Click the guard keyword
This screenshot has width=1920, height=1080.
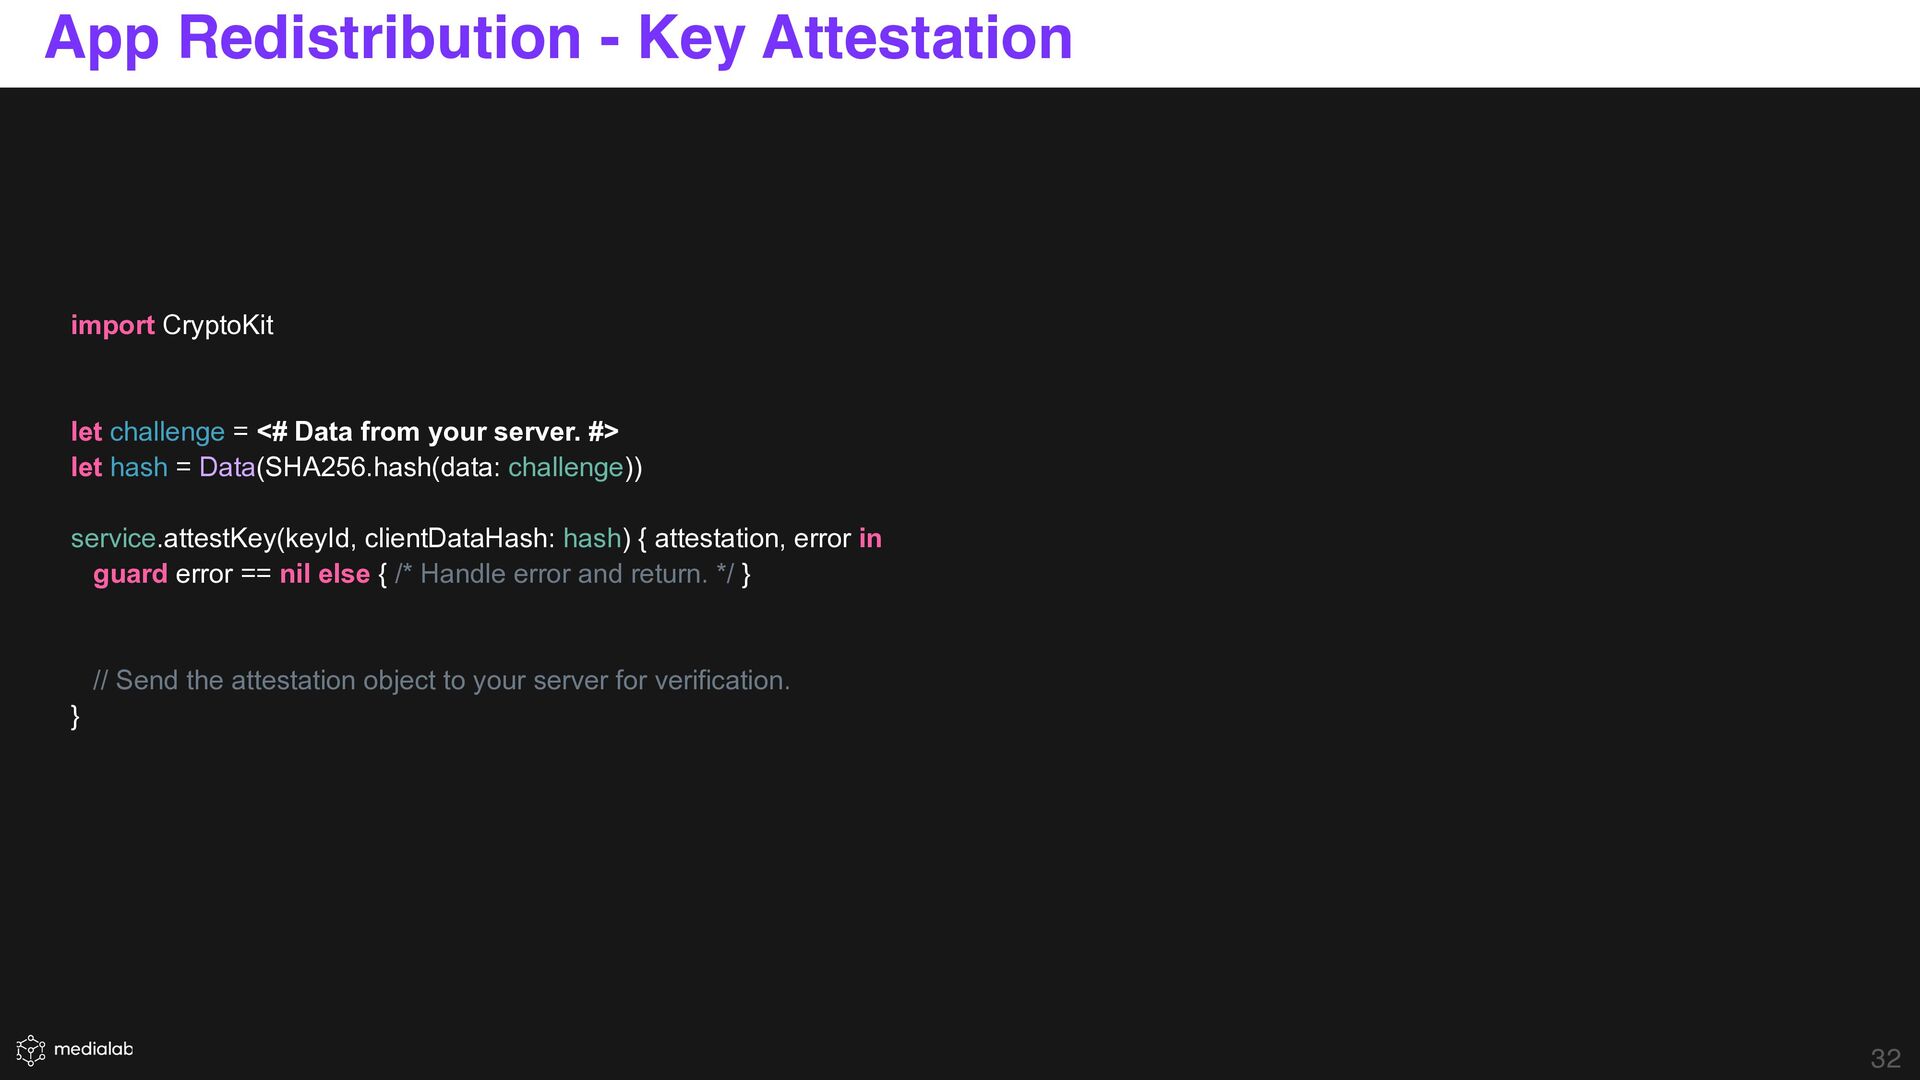pyautogui.click(x=130, y=574)
